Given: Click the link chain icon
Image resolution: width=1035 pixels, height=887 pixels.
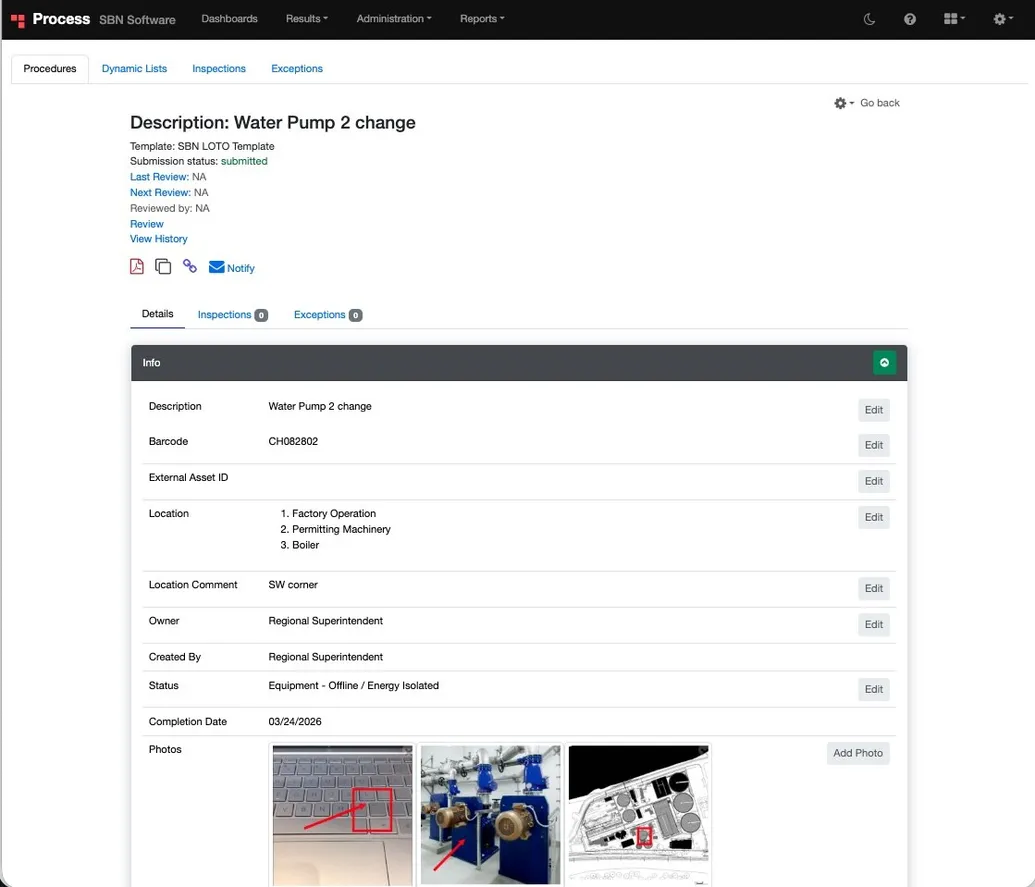Looking at the screenshot, I should [x=189, y=266].
